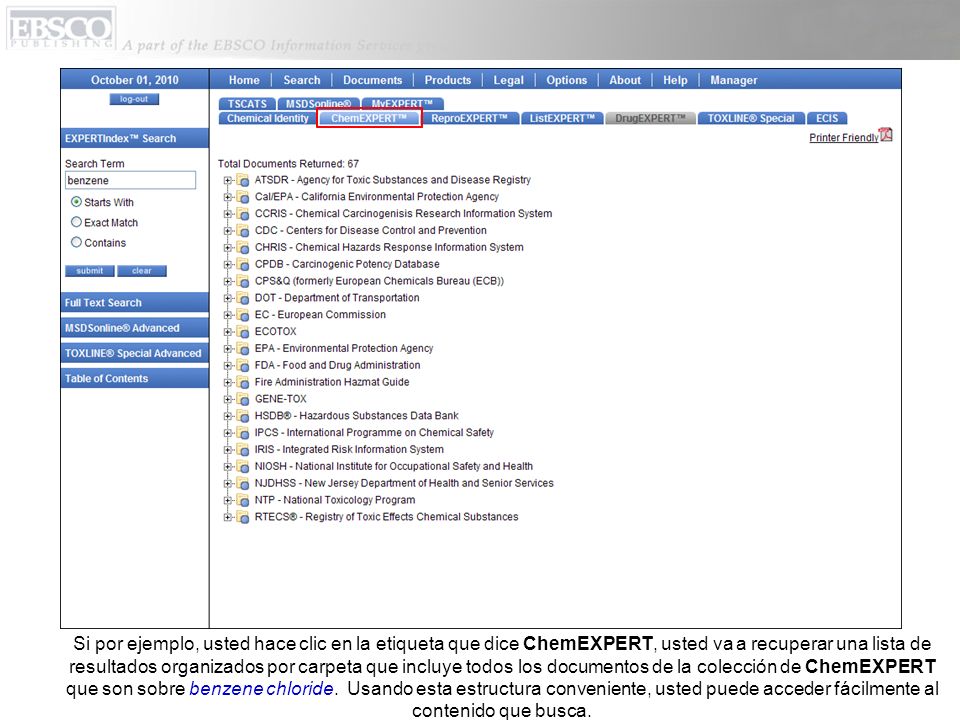Click the ATSDR folder icon
960x720 pixels.
coord(243,181)
